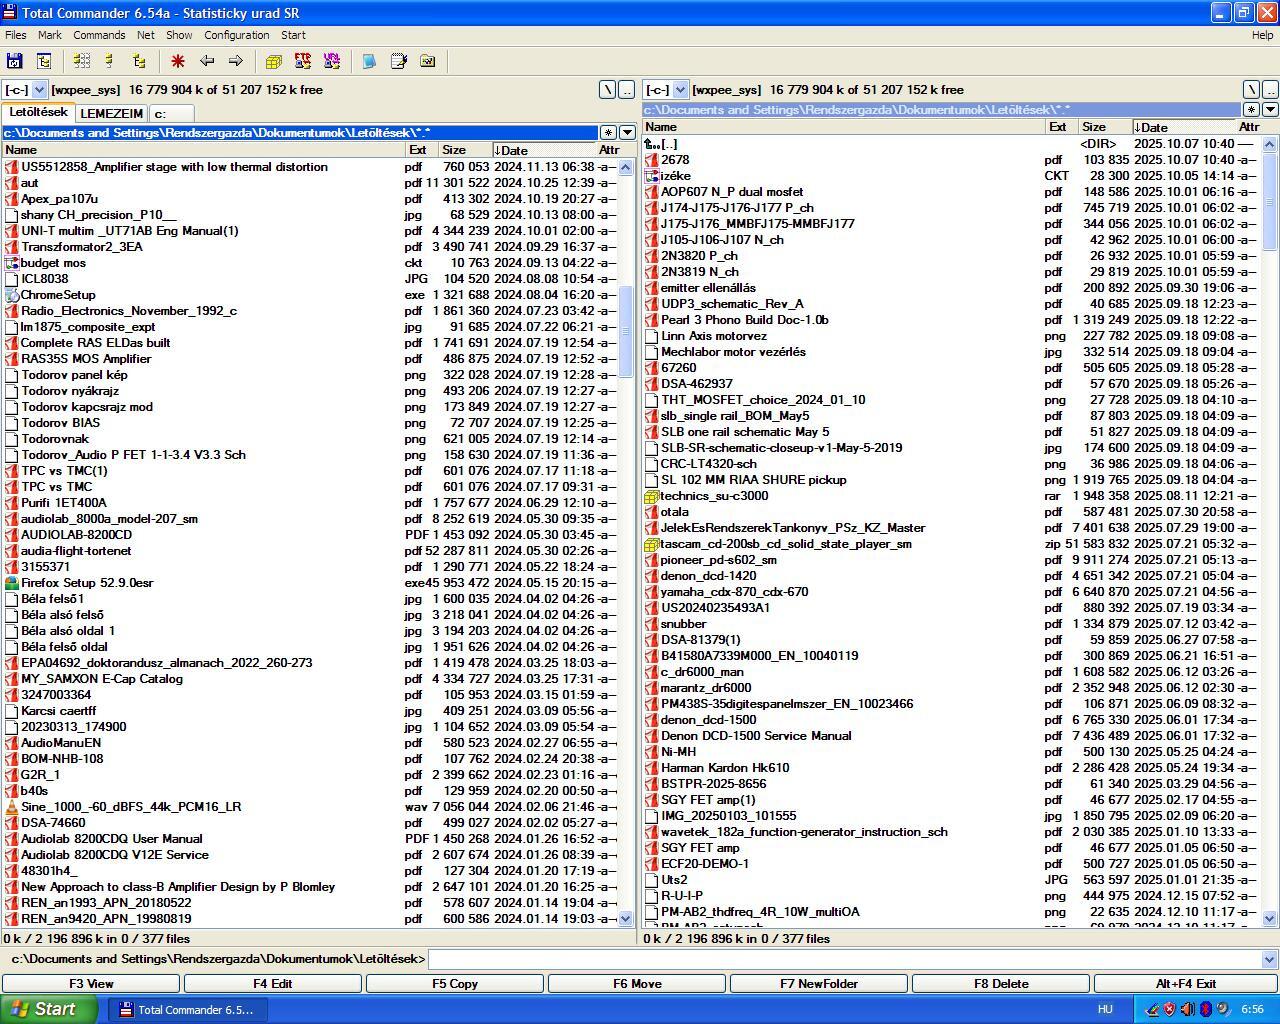1280x1024 pixels.
Task: Click the first colorful tray icon
Action: click(1152, 1010)
